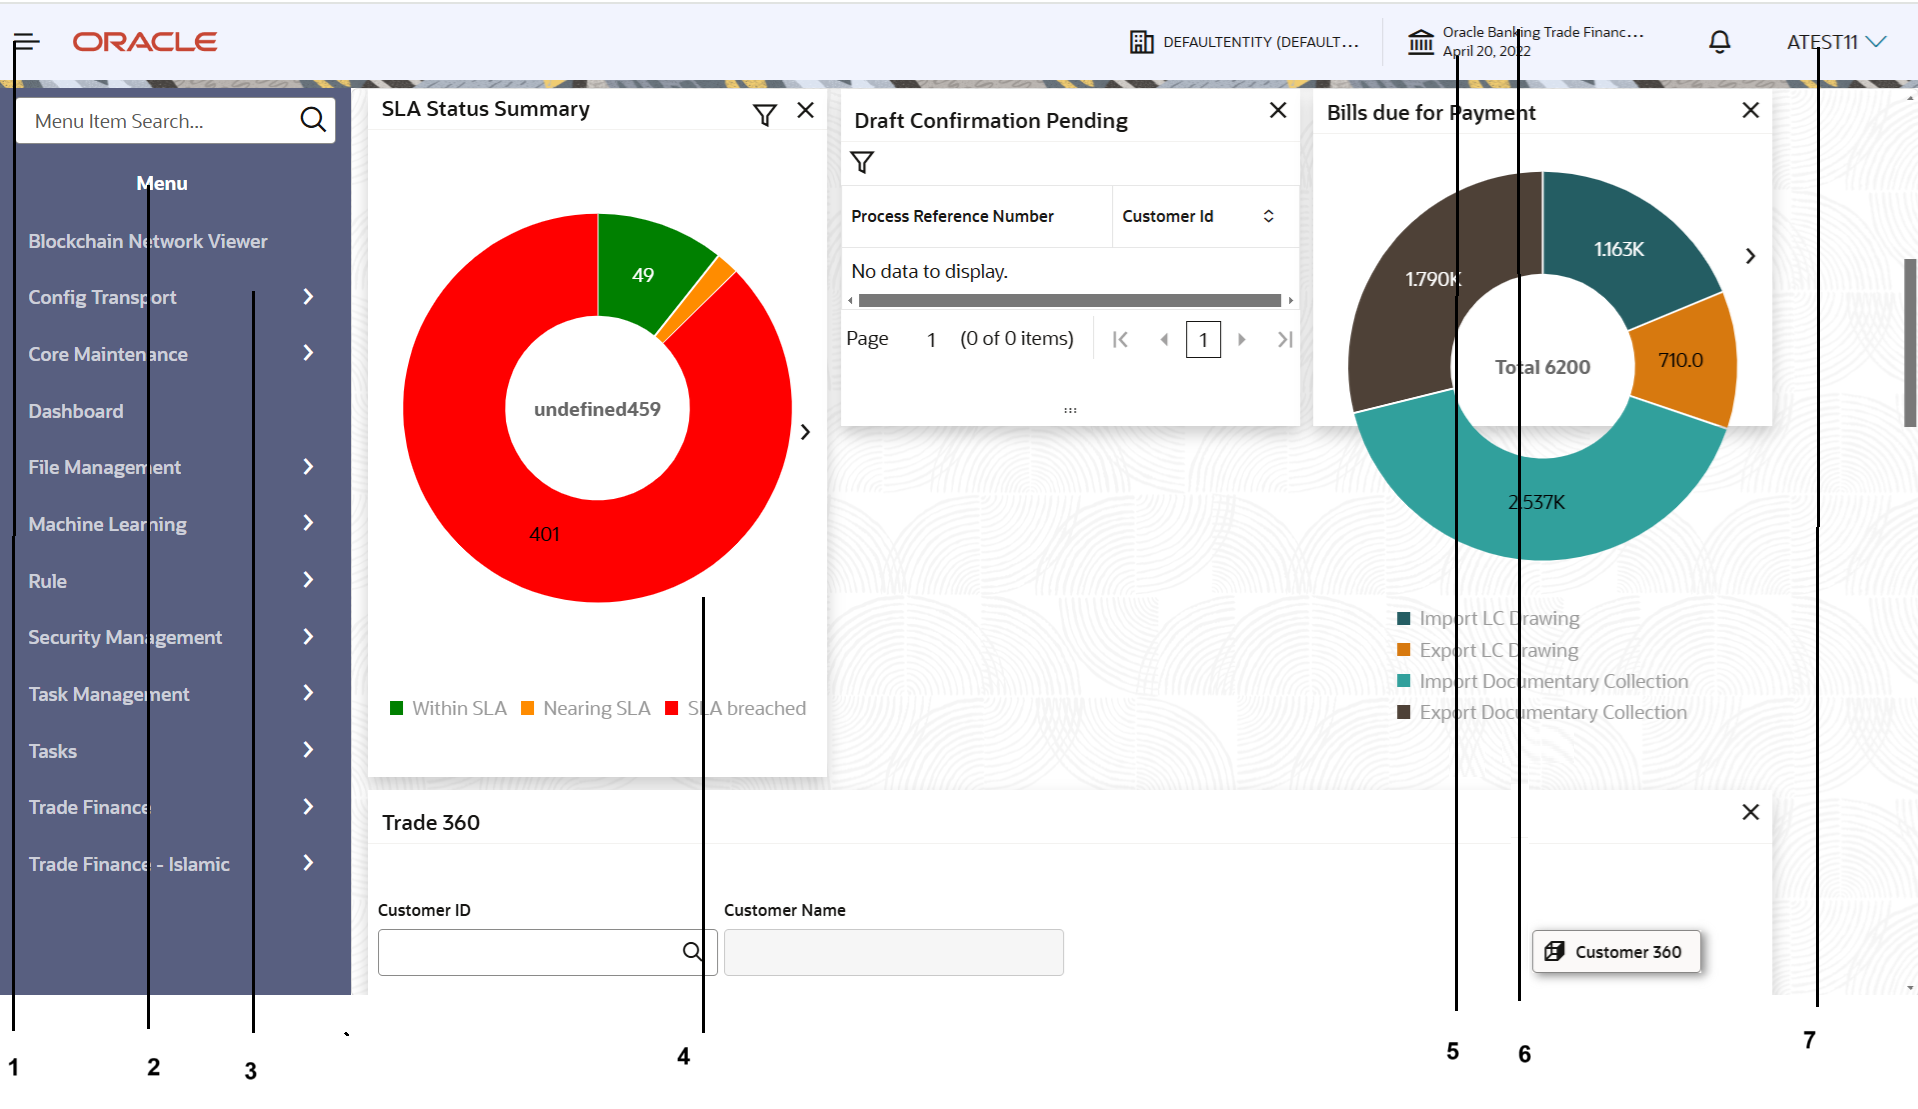The width and height of the screenshot is (1918, 1109).
Task: Expand the Trade Finance - Islamic submenu
Action: (x=308, y=863)
